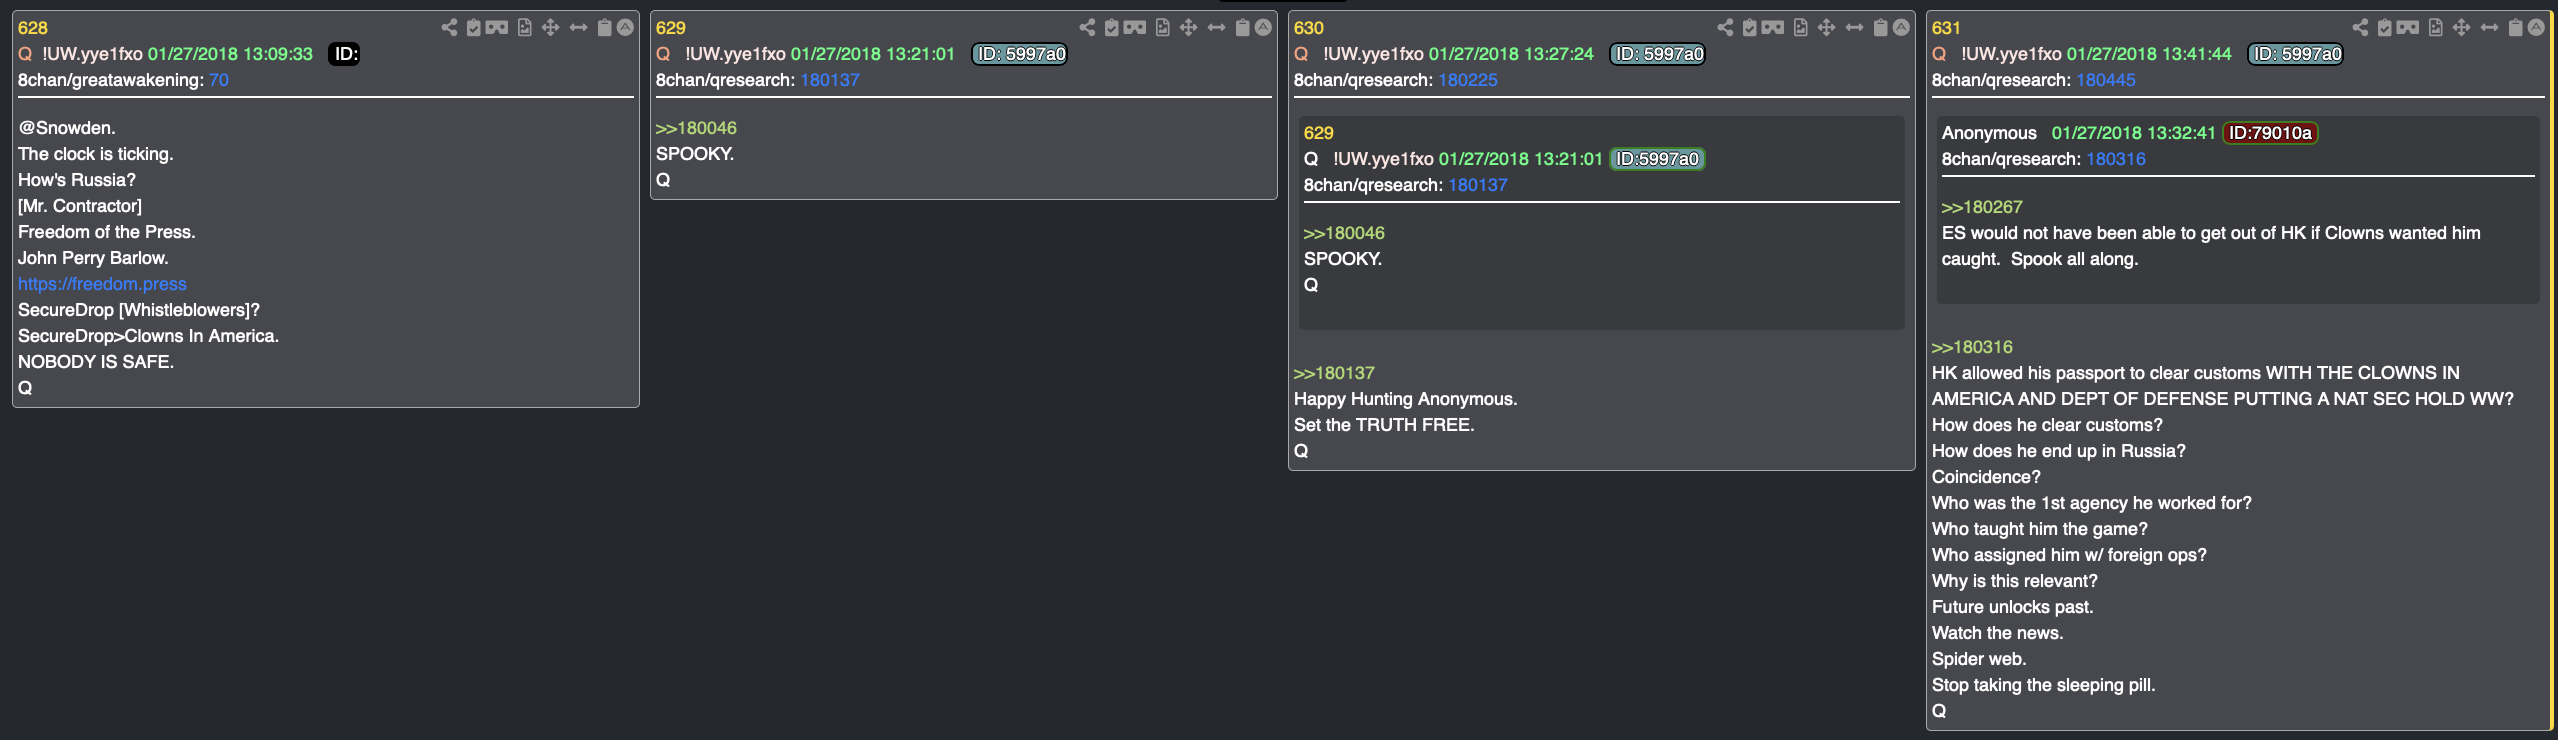Click the clipboard icon on post 629
The width and height of the screenshot is (2558, 740).
pyautogui.click(x=1242, y=27)
